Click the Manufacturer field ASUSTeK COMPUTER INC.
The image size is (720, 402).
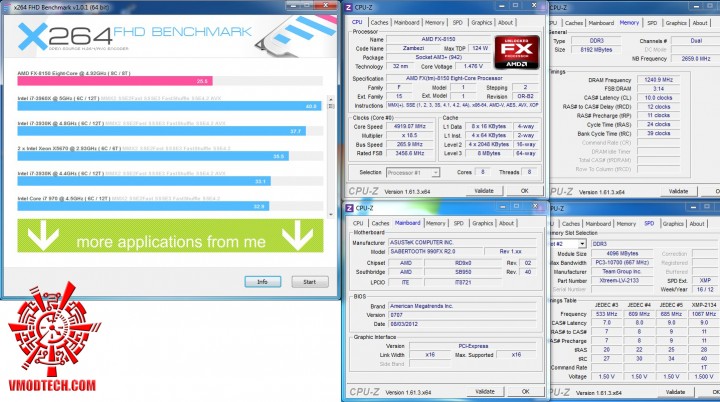462,243
